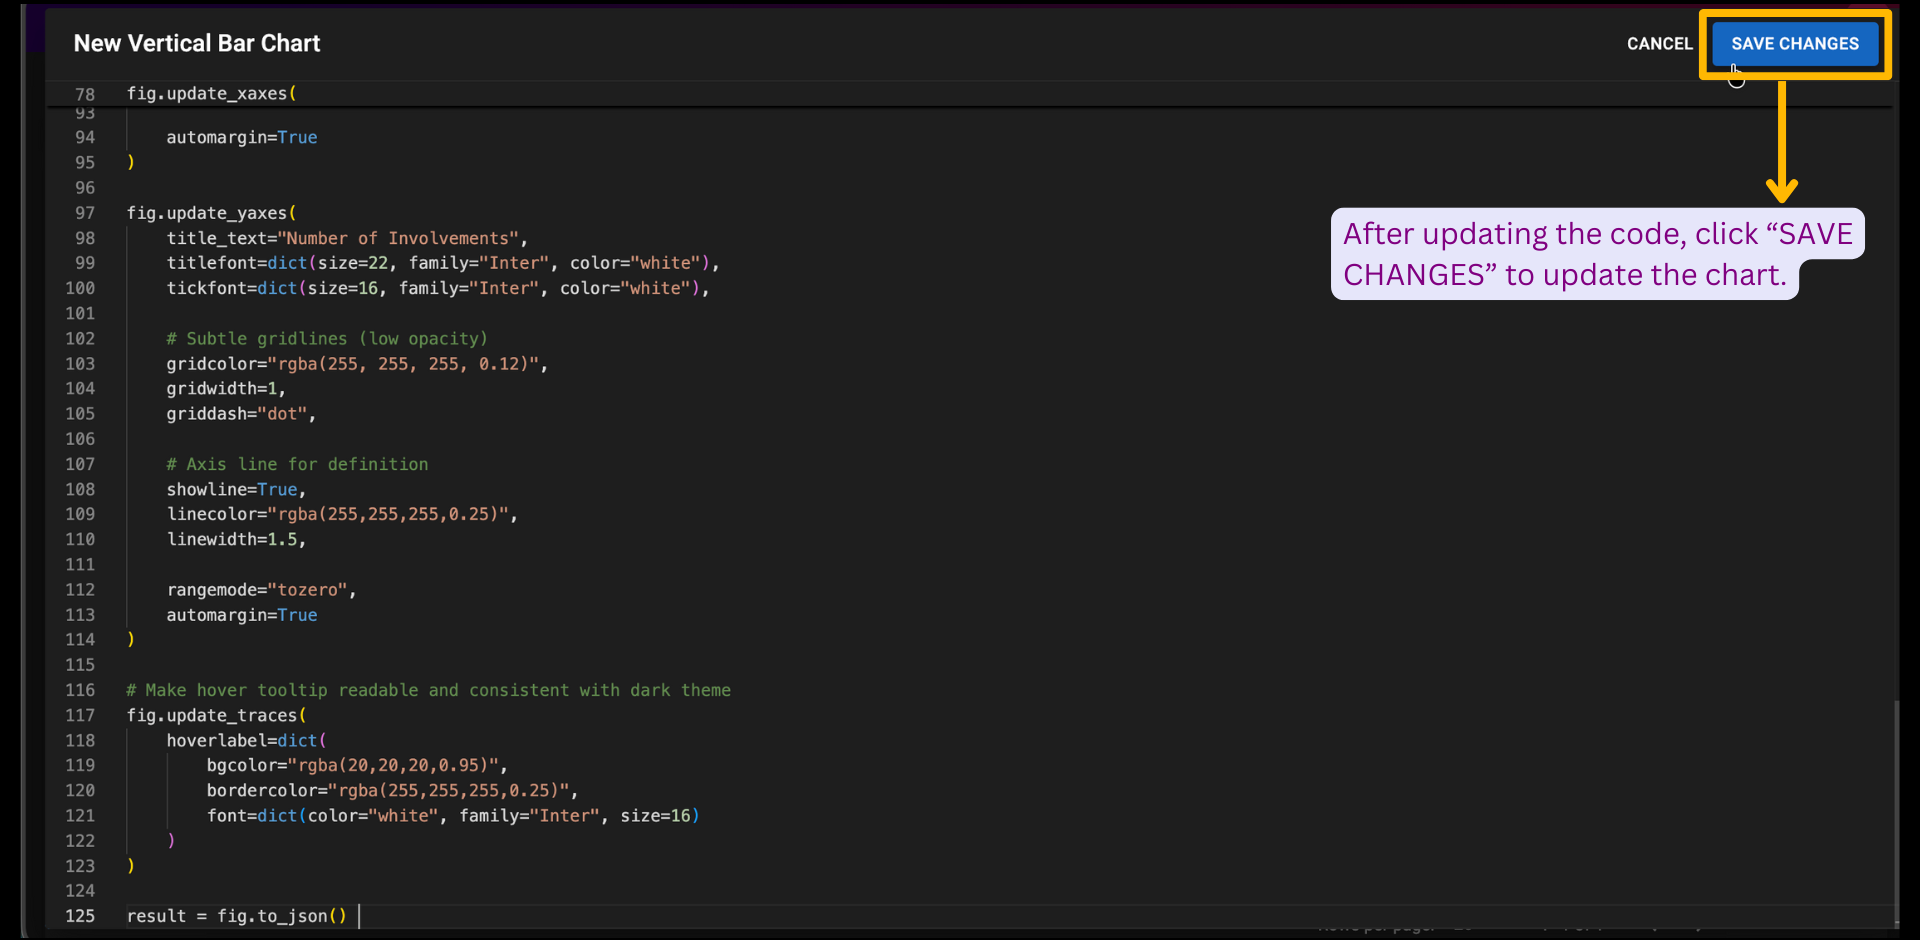Click the SAVE CHANGES button
Image resolution: width=1920 pixels, height=940 pixels.
click(x=1794, y=44)
